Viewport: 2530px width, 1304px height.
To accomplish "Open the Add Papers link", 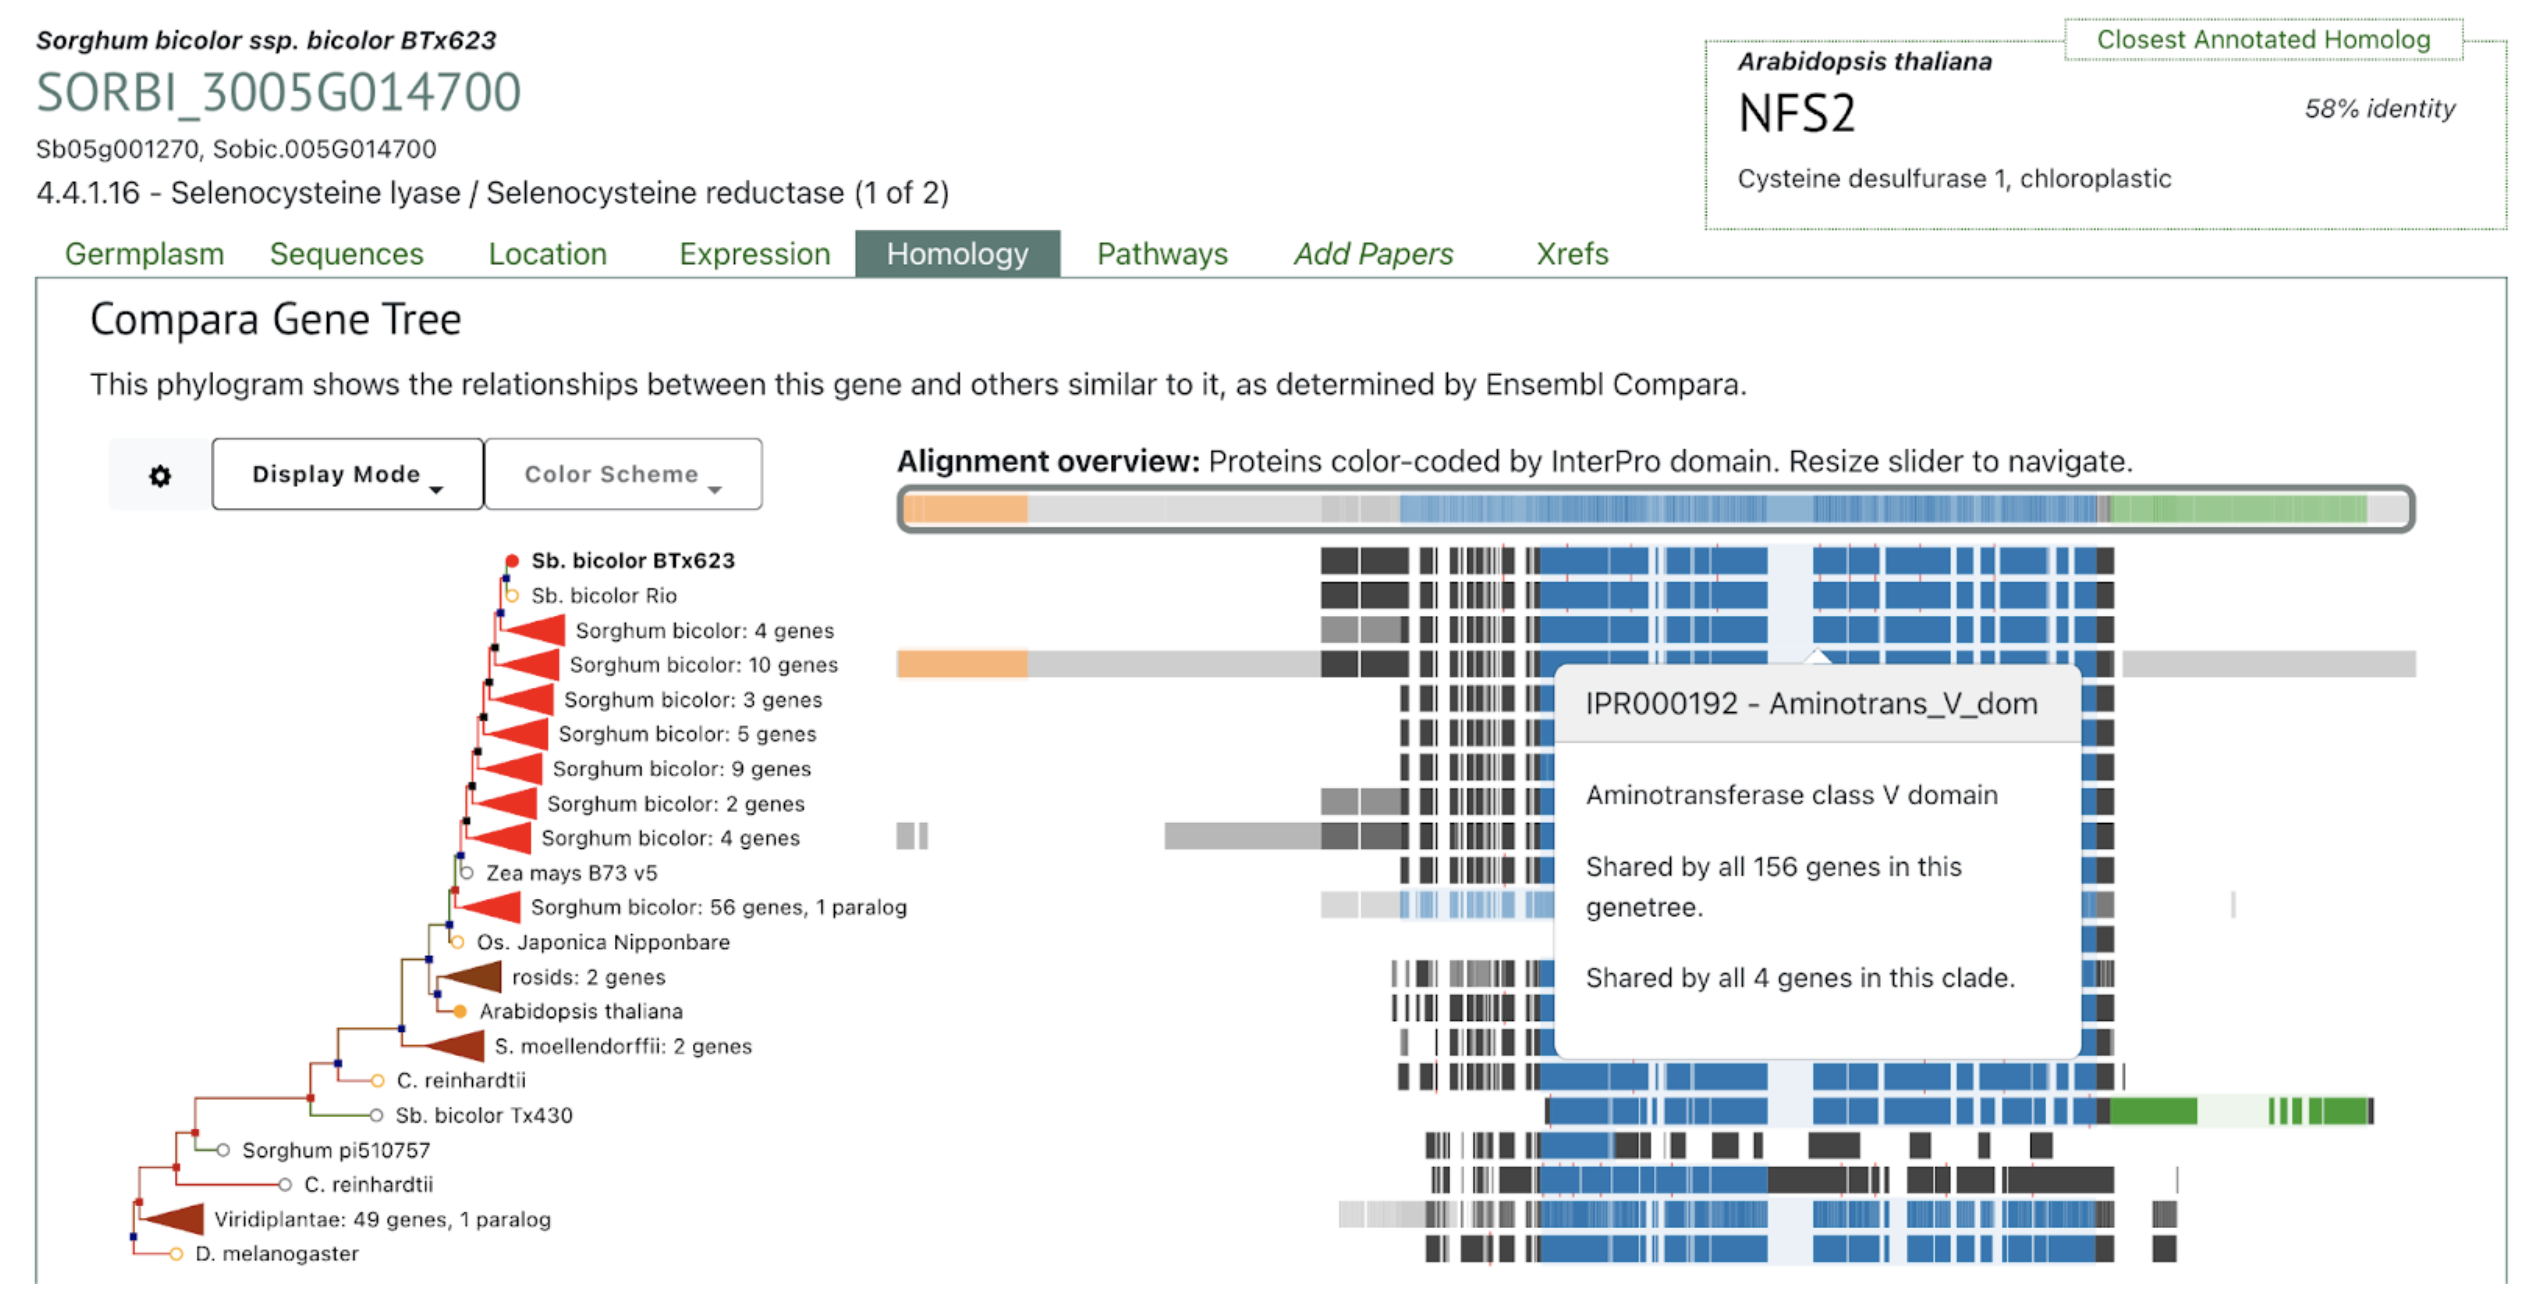I will [x=1373, y=254].
